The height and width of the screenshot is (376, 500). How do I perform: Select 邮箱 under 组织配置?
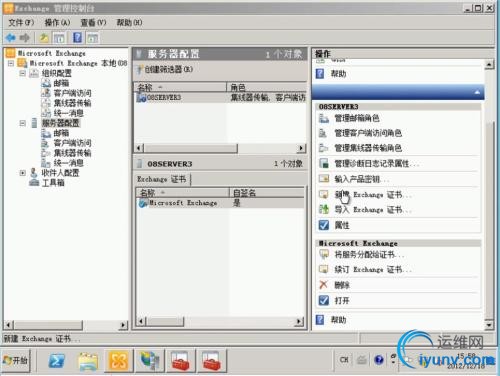point(61,83)
